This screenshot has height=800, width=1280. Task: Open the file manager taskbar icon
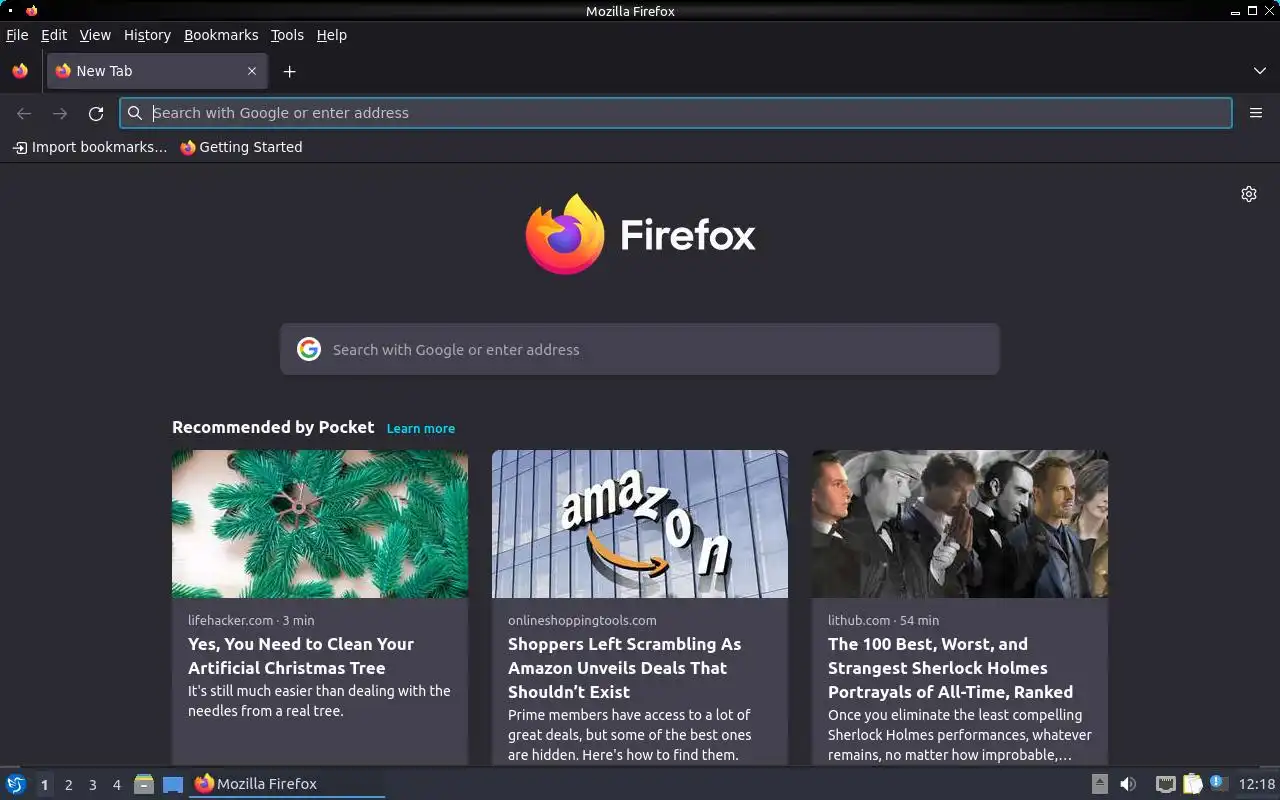coord(144,784)
